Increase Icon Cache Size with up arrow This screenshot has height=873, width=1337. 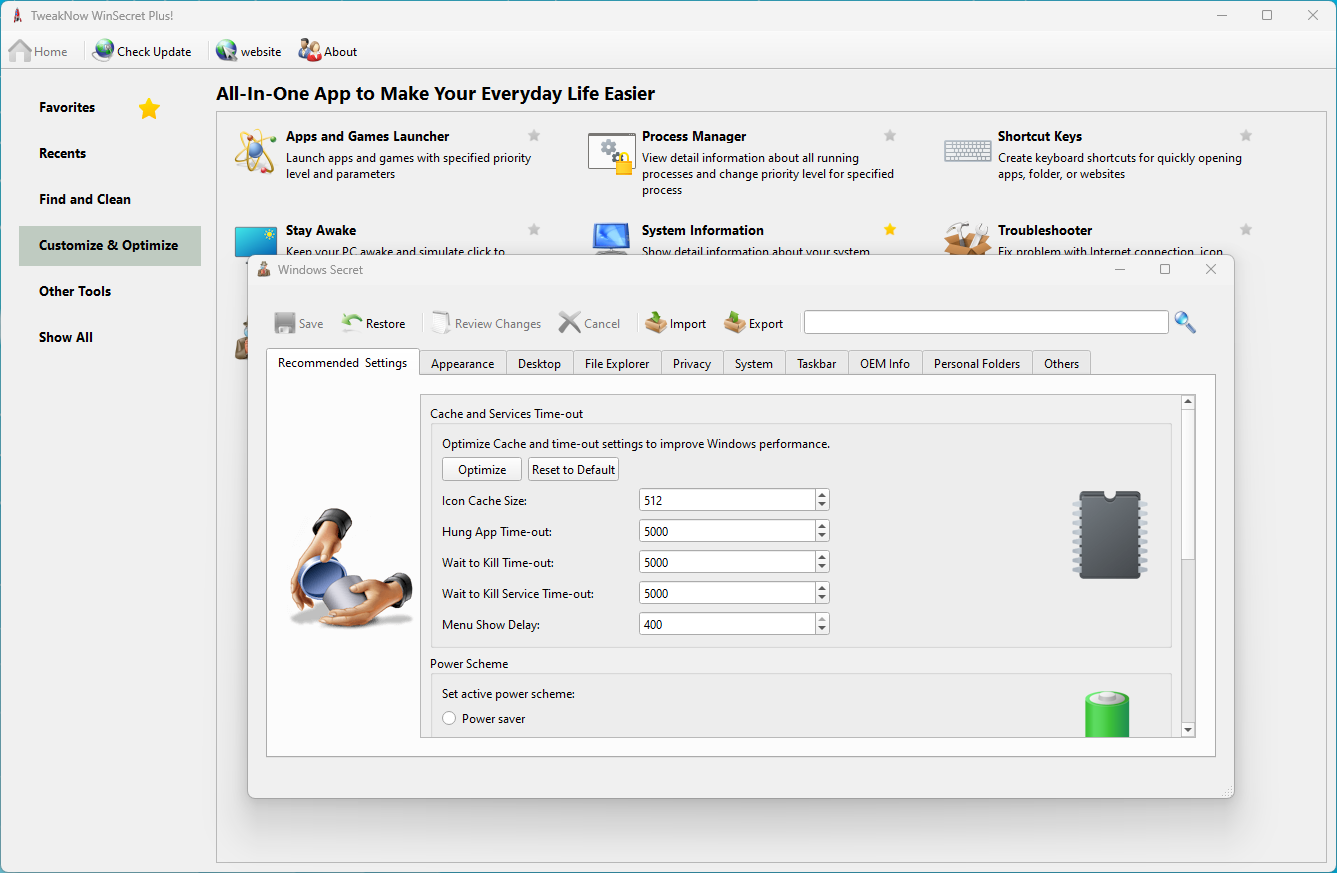(x=822, y=494)
